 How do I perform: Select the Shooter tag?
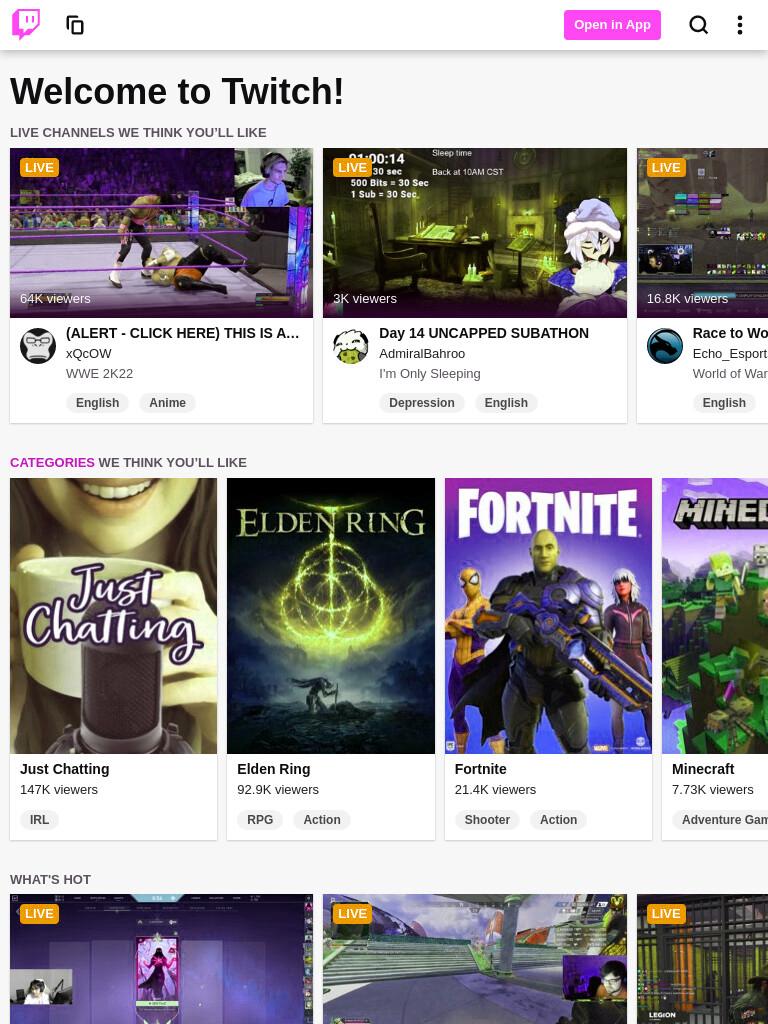tap(487, 820)
